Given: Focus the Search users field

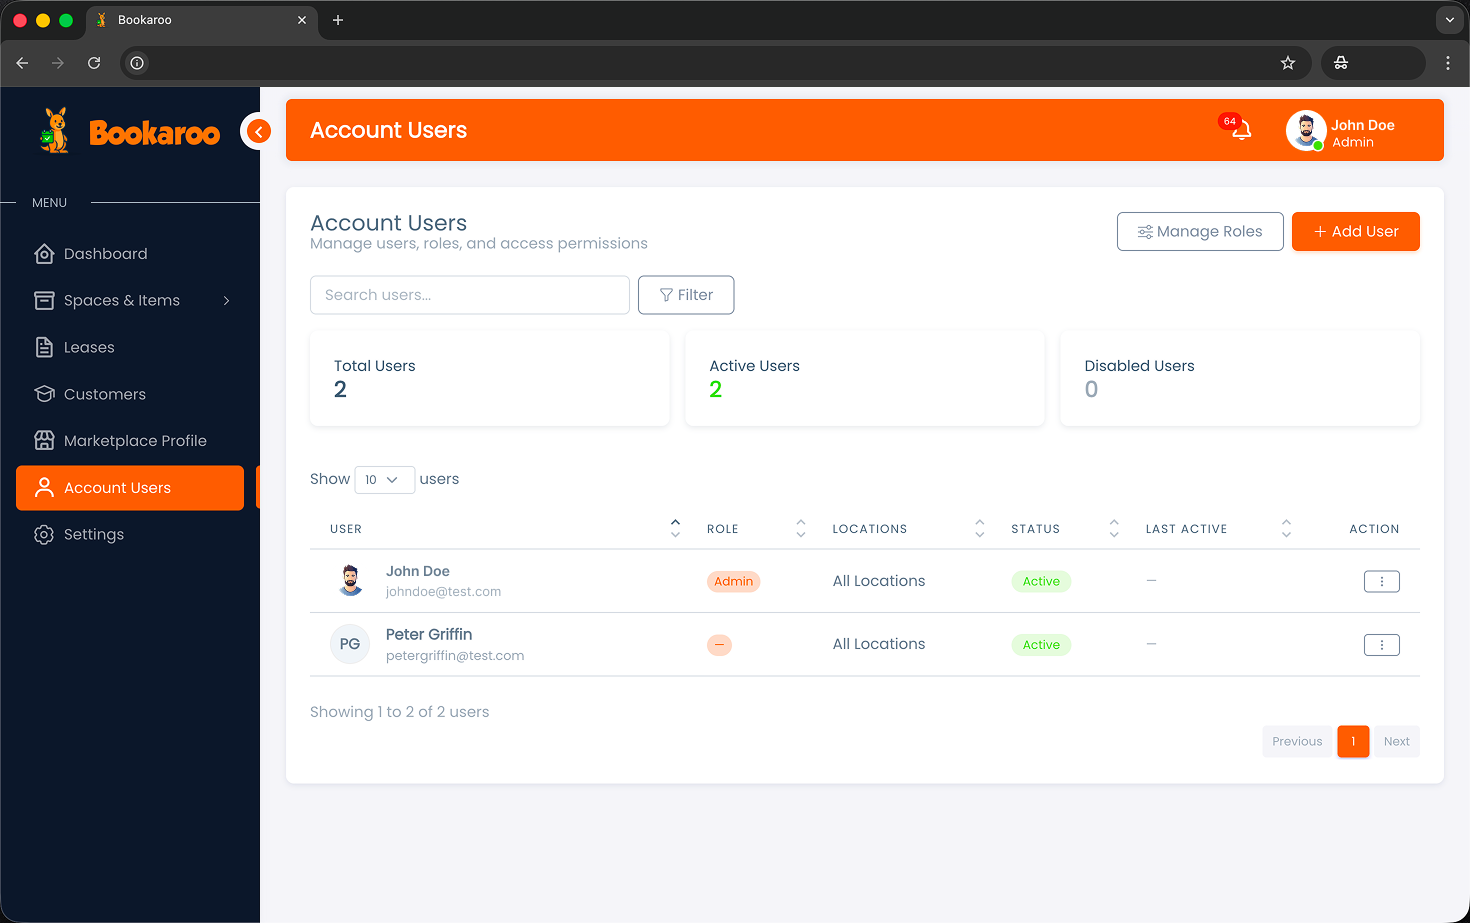Looking at the screenshot, I should pyautogui.click(x=469, y=295).
